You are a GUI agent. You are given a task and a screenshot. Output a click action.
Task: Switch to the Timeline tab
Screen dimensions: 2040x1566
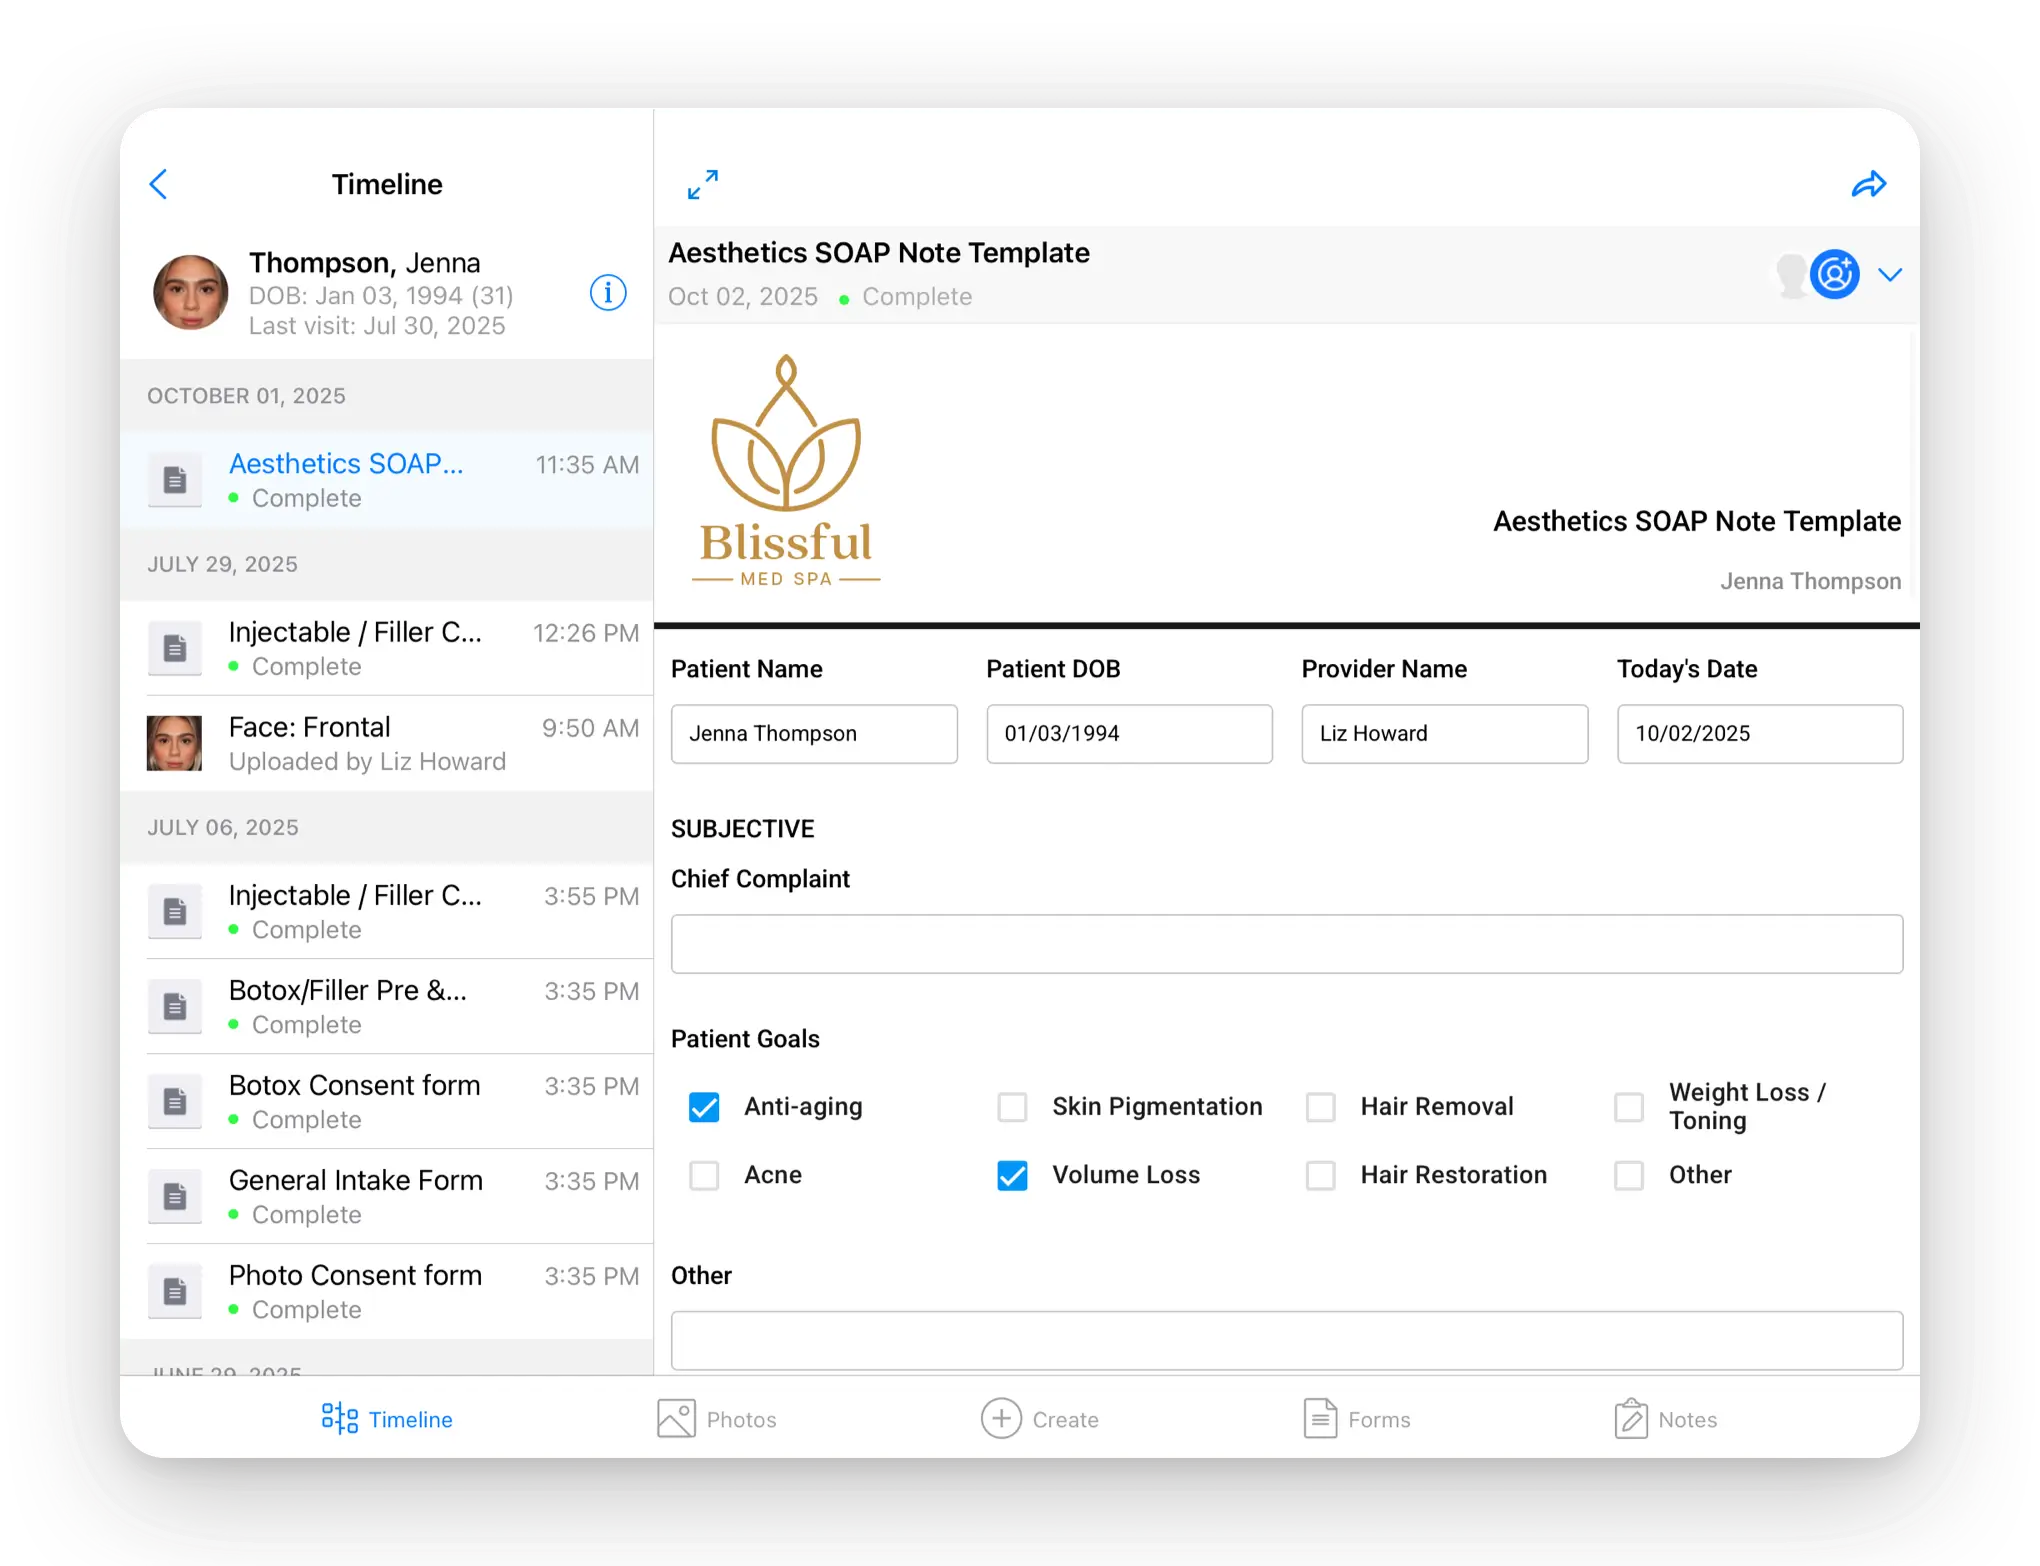(x=387, y=1419)
